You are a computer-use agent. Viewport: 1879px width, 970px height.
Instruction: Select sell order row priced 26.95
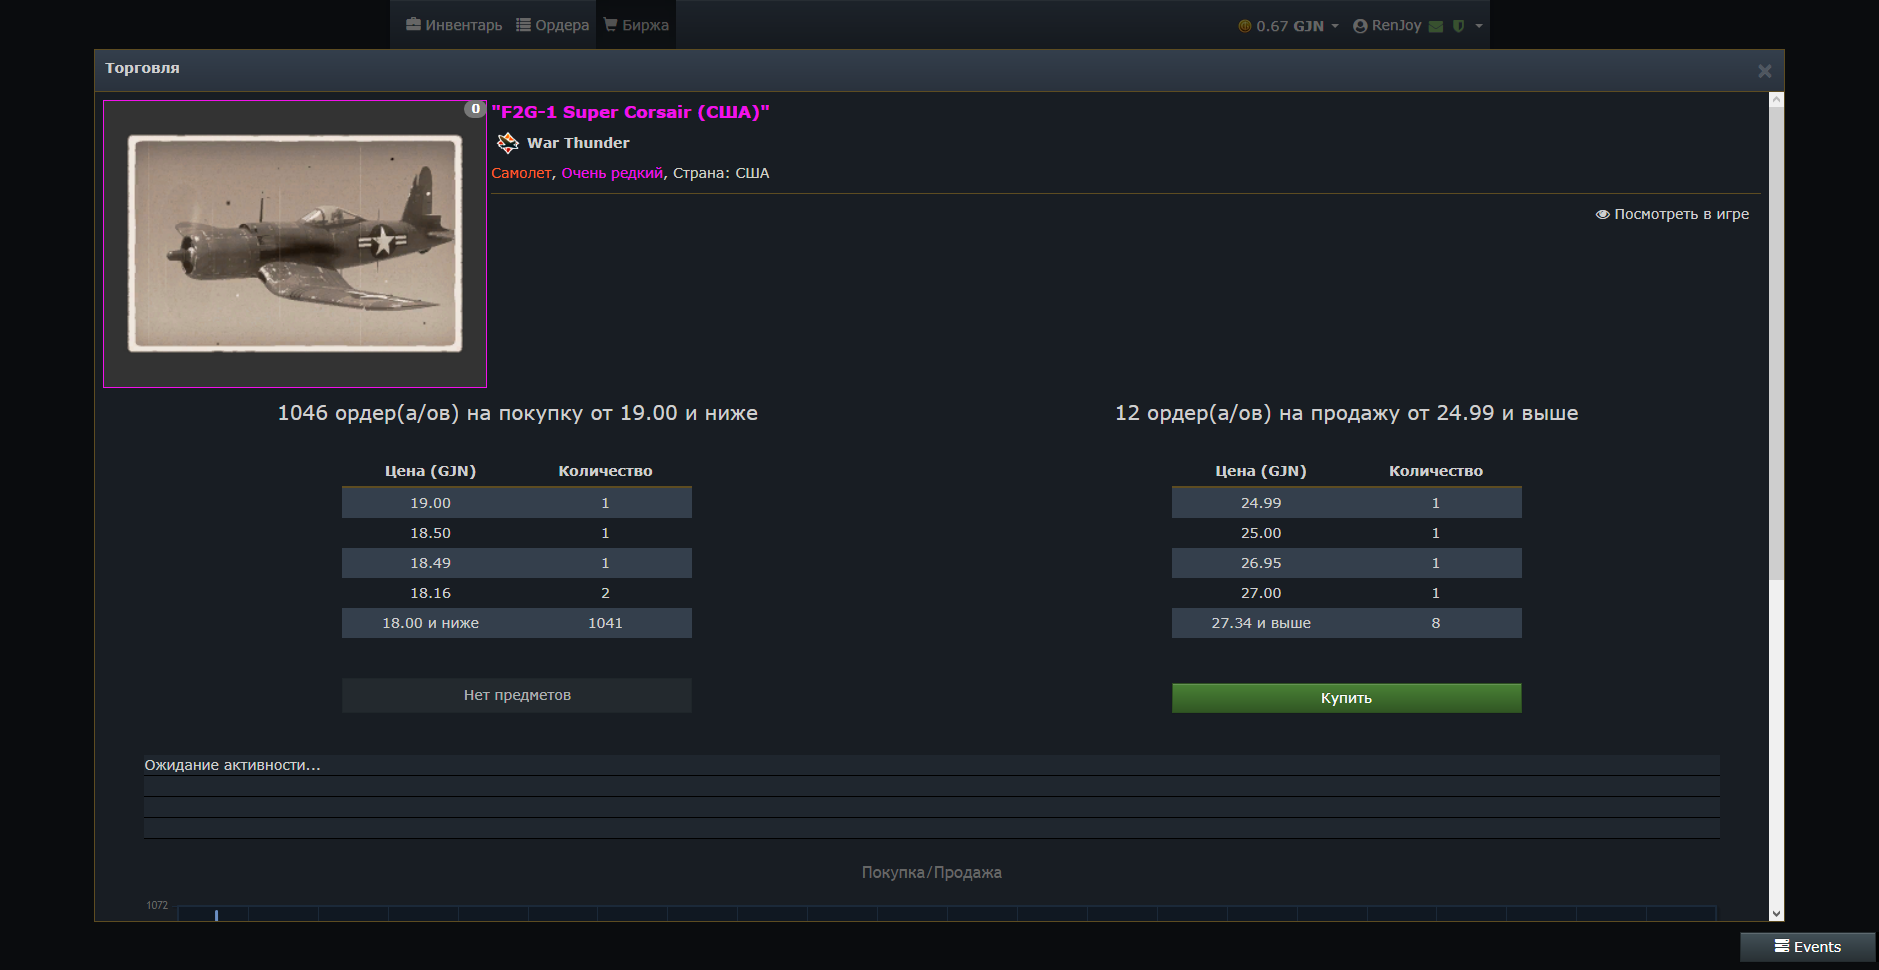click(x=1347, y=563)
